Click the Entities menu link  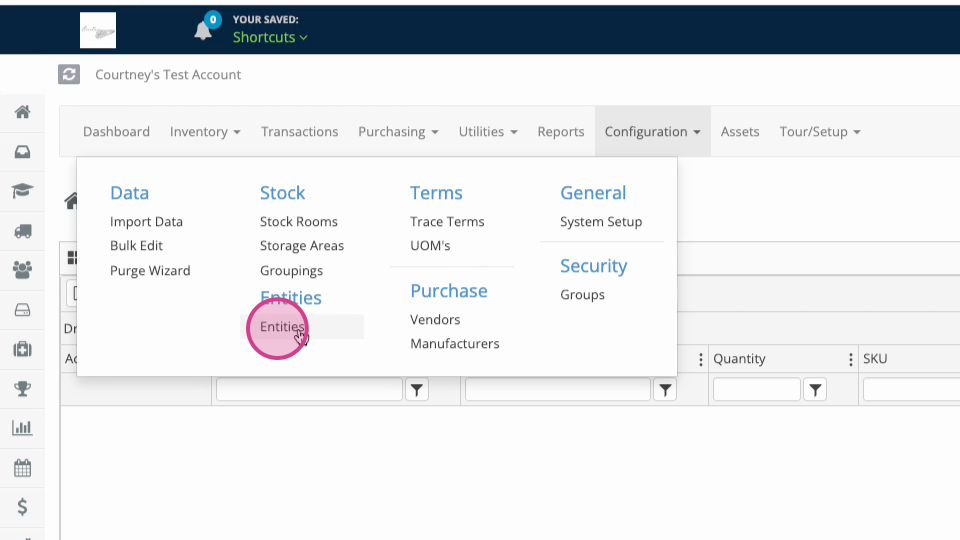pos(282,326)
